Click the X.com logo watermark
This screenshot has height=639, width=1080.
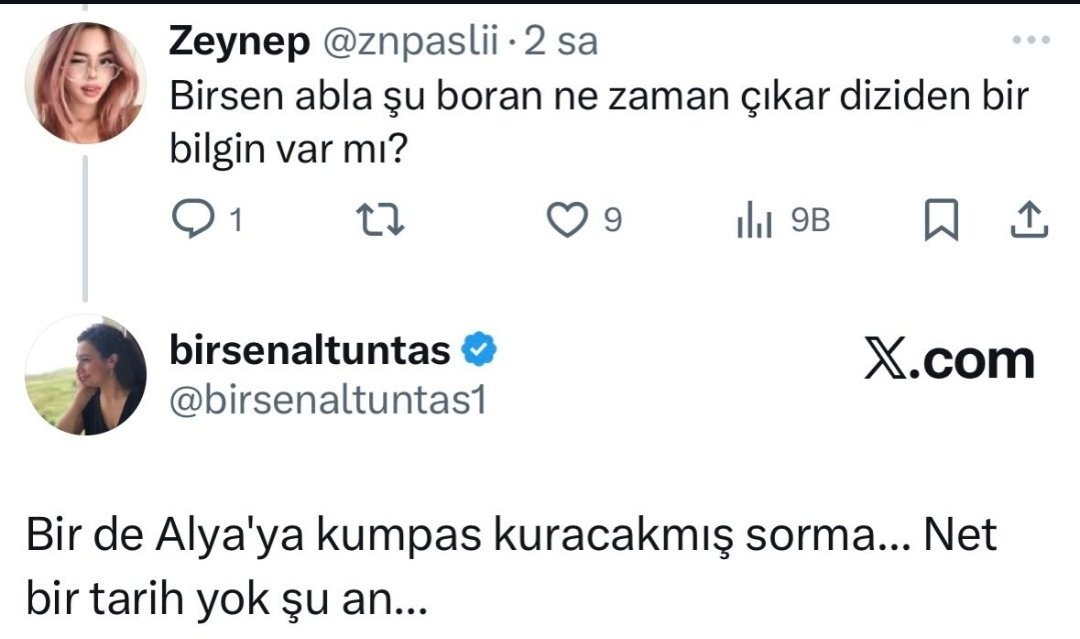click(x=948, y=360)
